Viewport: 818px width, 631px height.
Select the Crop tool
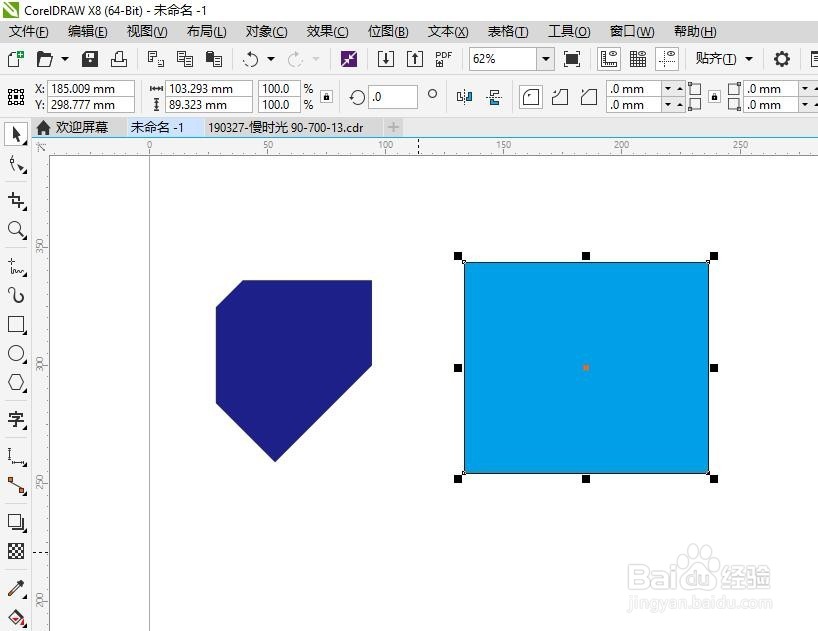16,200
